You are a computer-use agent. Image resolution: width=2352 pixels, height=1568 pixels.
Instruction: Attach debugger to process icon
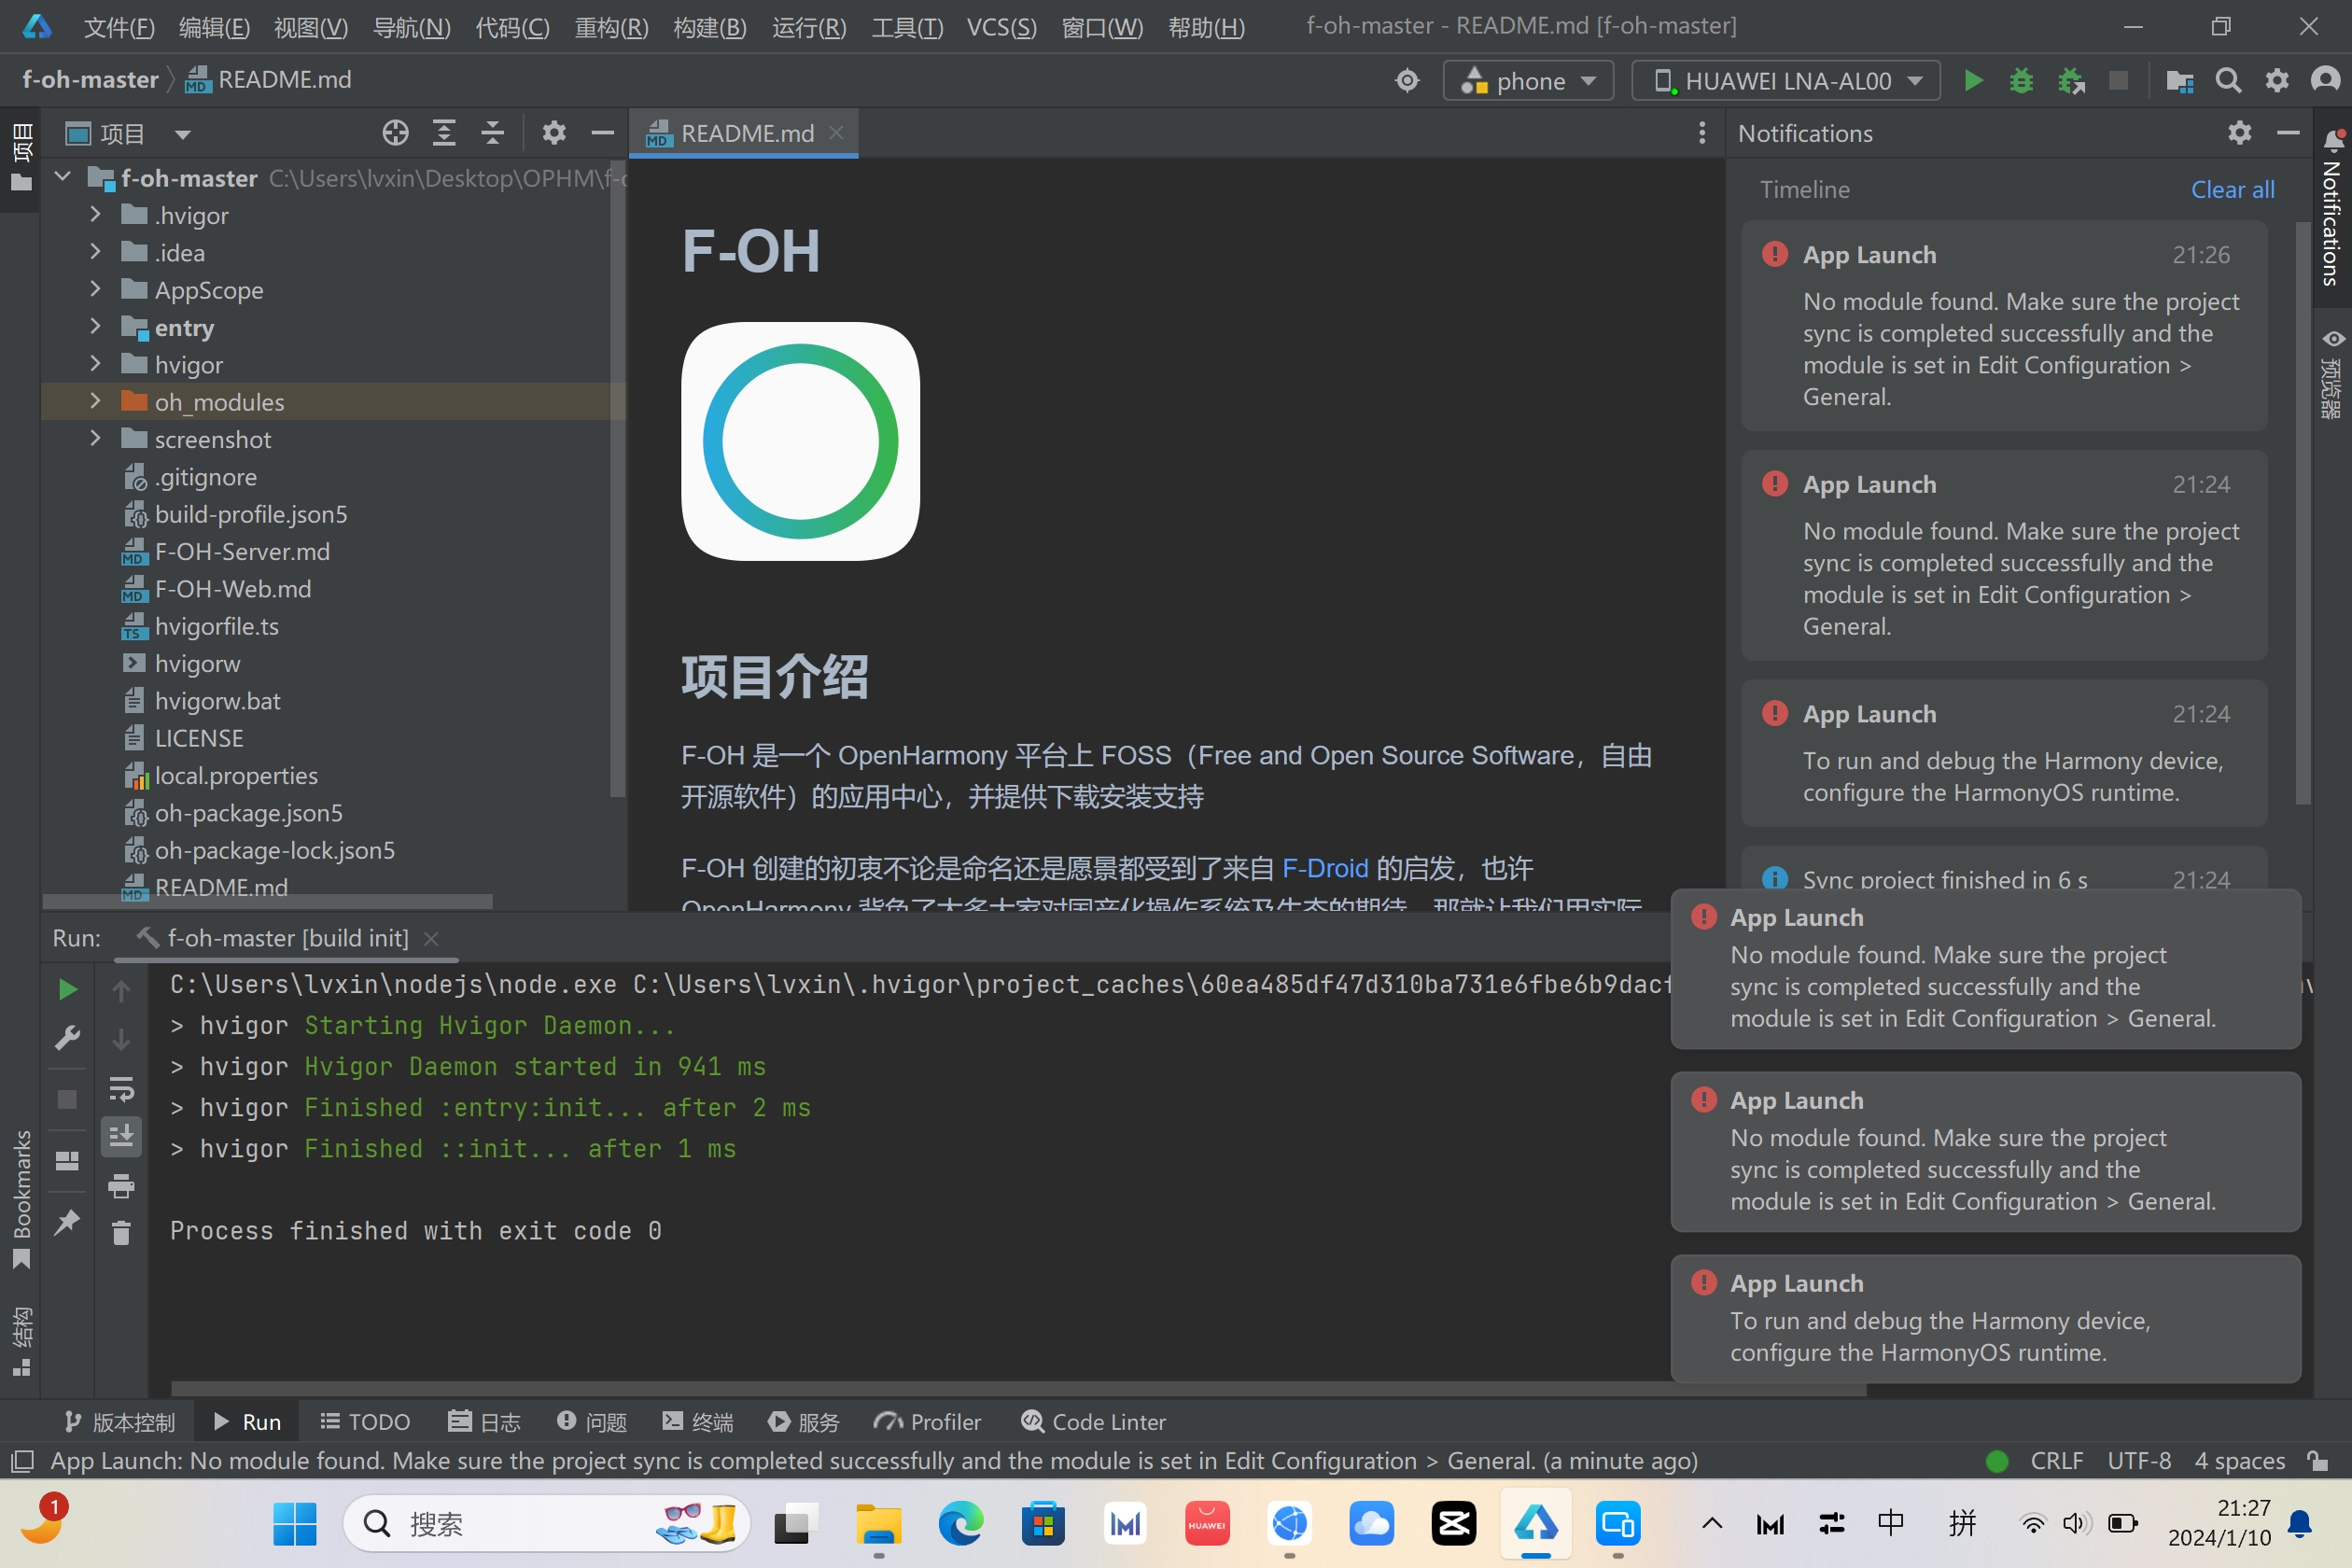pos(2070,80)
